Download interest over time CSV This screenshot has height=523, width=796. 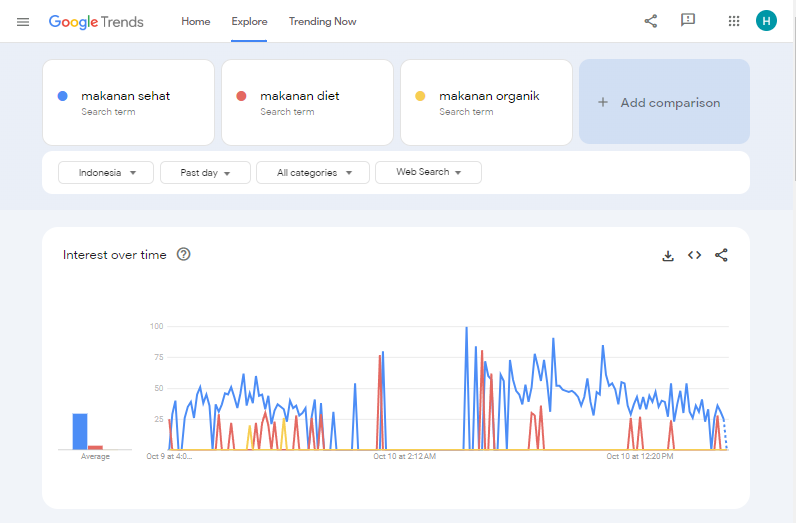[668, 255]
